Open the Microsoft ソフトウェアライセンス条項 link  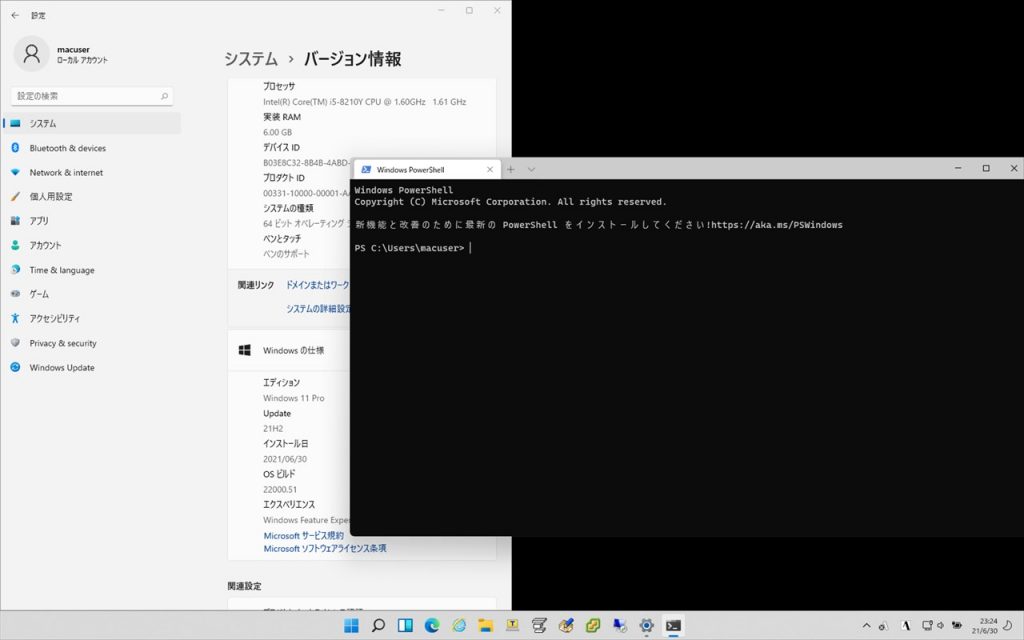coord(325,549)
